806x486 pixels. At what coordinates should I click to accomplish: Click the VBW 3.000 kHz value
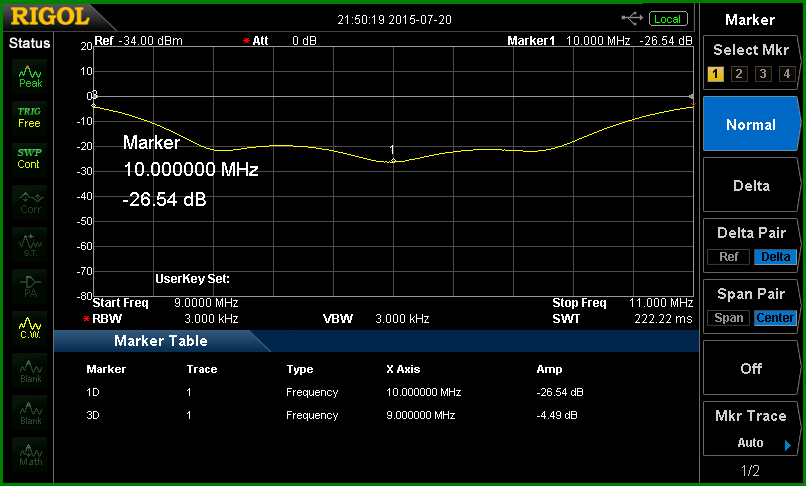coord(402,319)
